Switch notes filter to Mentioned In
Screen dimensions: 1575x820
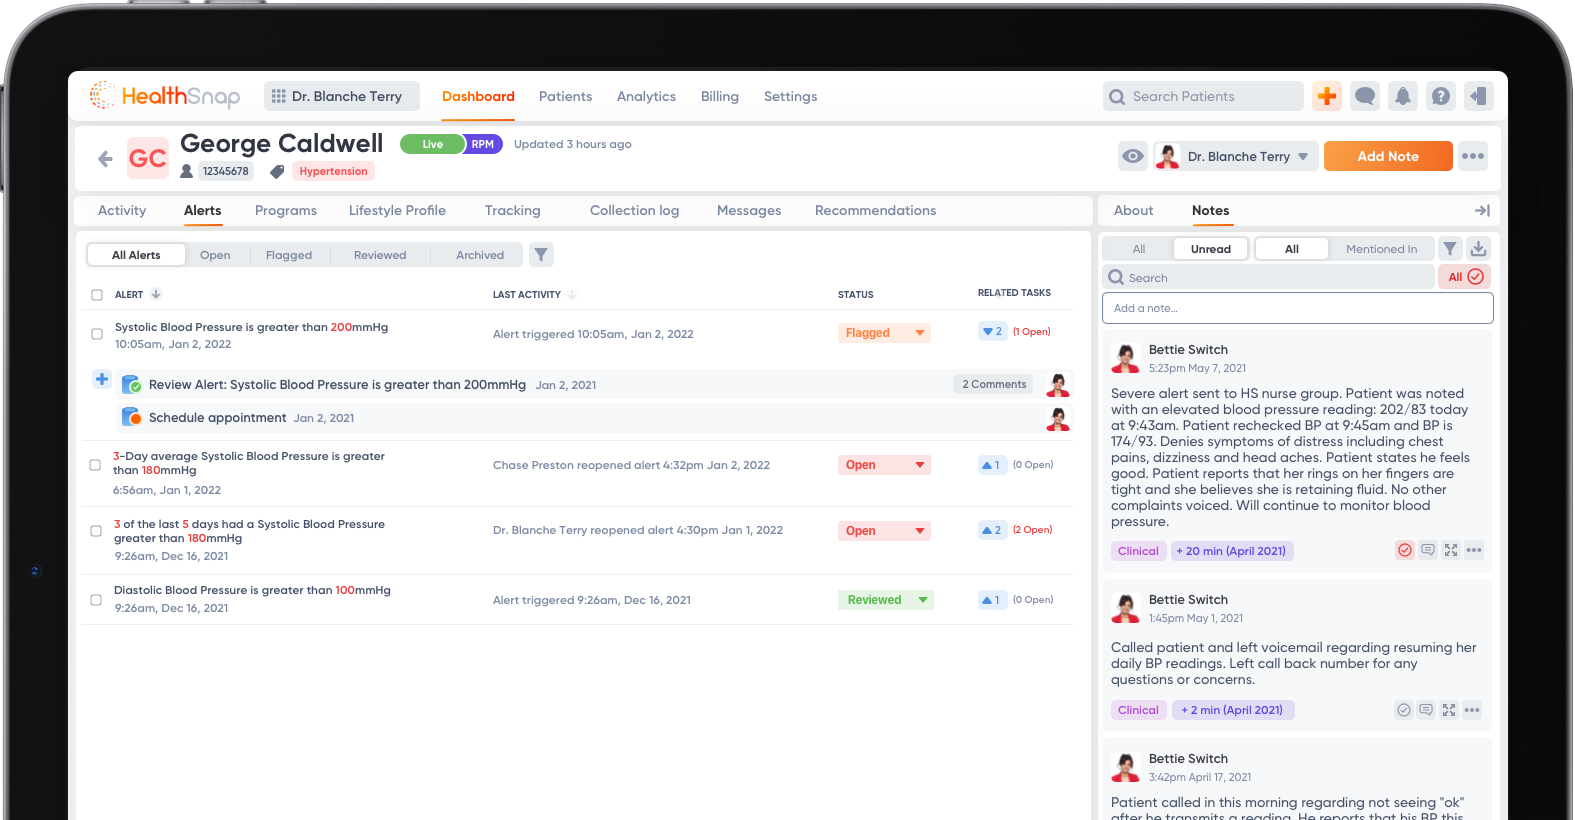pos(1381,249)
